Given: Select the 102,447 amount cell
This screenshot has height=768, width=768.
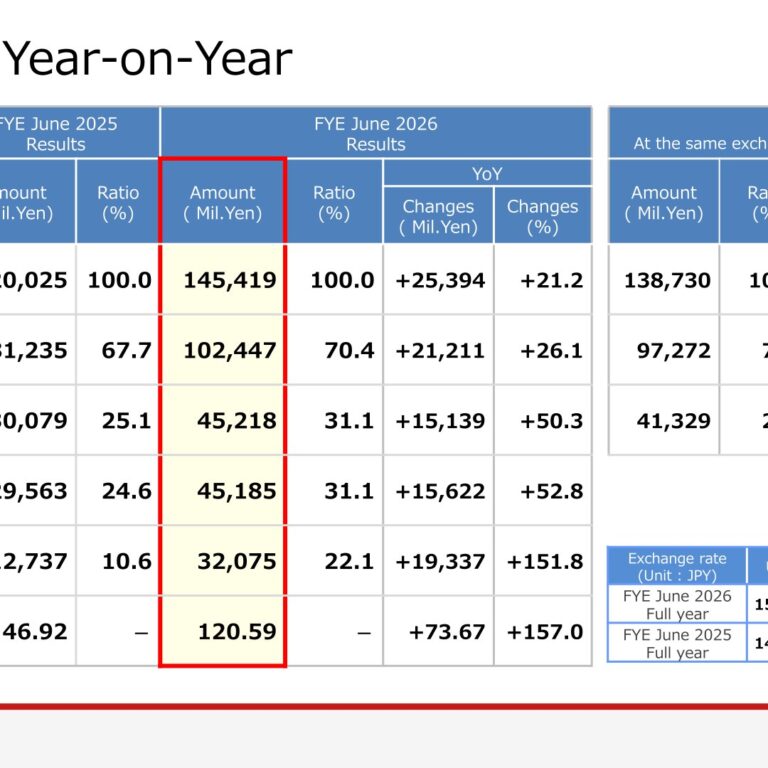Looking at the screenshot, I should (x=223, y=350).
